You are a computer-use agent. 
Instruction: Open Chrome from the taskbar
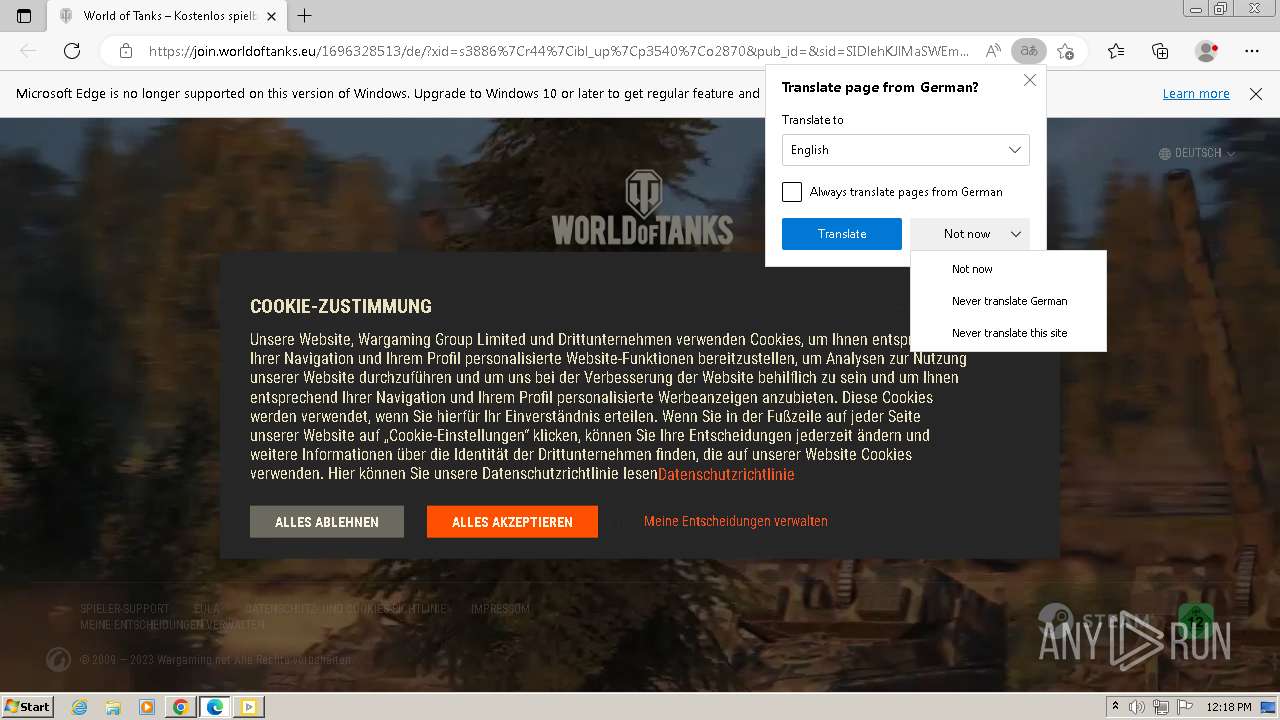click(180, 707)
